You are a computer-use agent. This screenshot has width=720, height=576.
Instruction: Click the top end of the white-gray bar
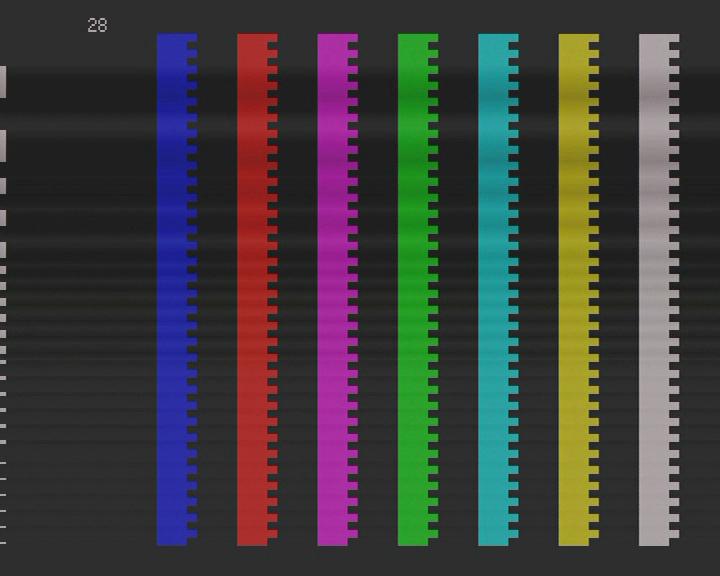tap(654, 40)
